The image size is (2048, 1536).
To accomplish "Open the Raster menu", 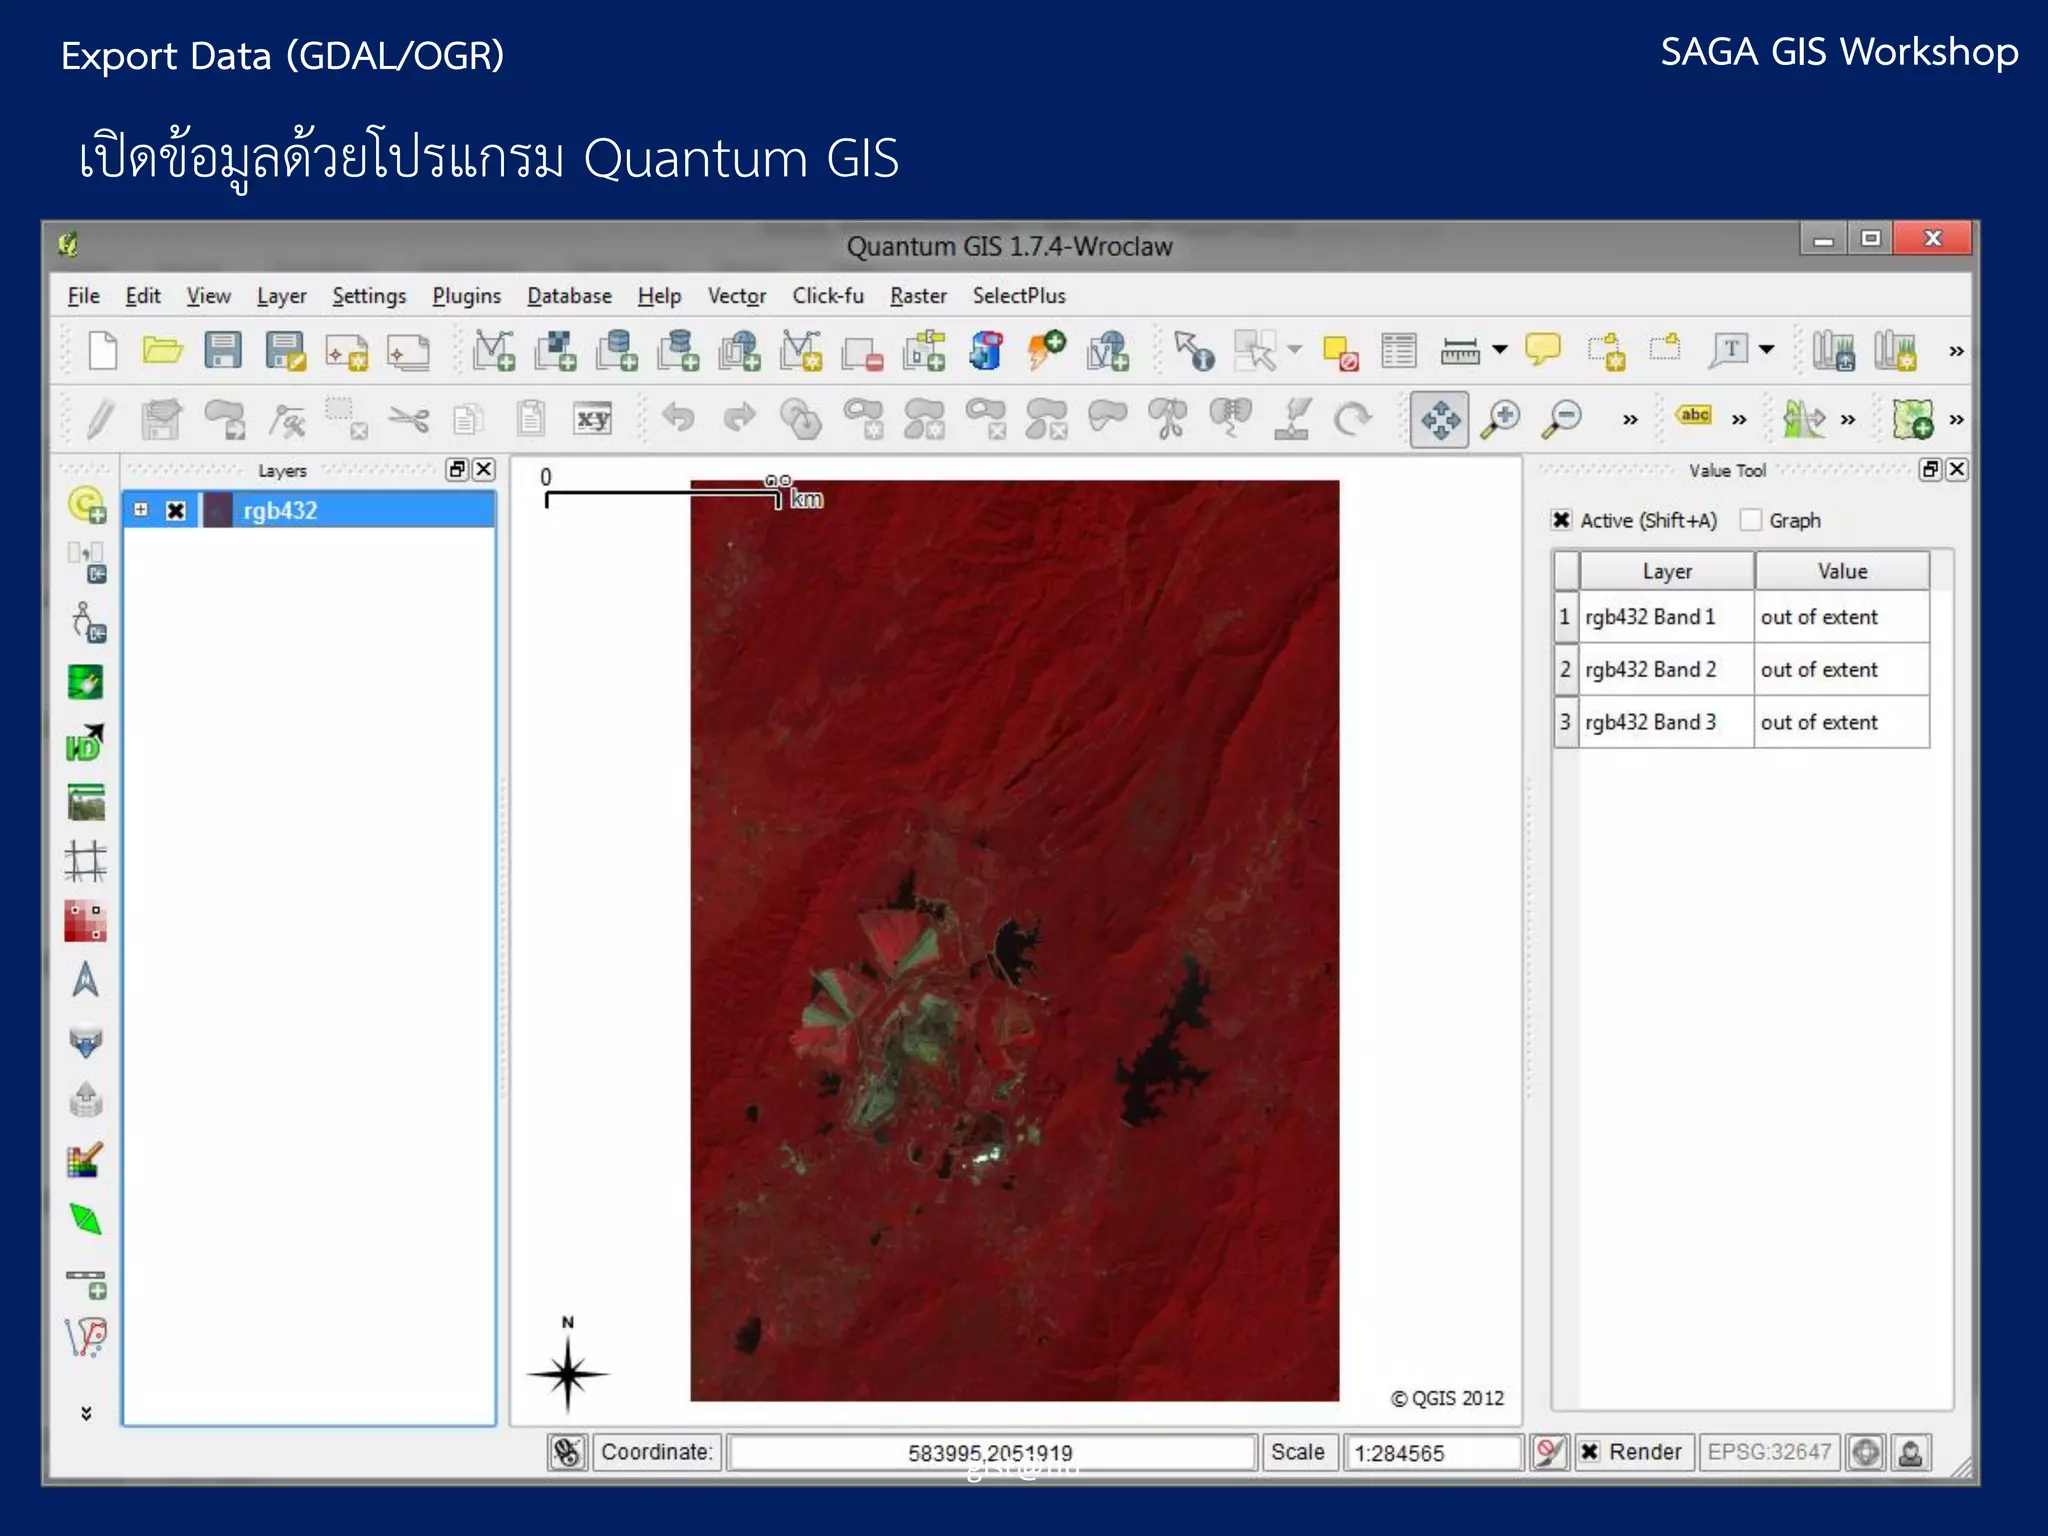I will tap(918, 296).
